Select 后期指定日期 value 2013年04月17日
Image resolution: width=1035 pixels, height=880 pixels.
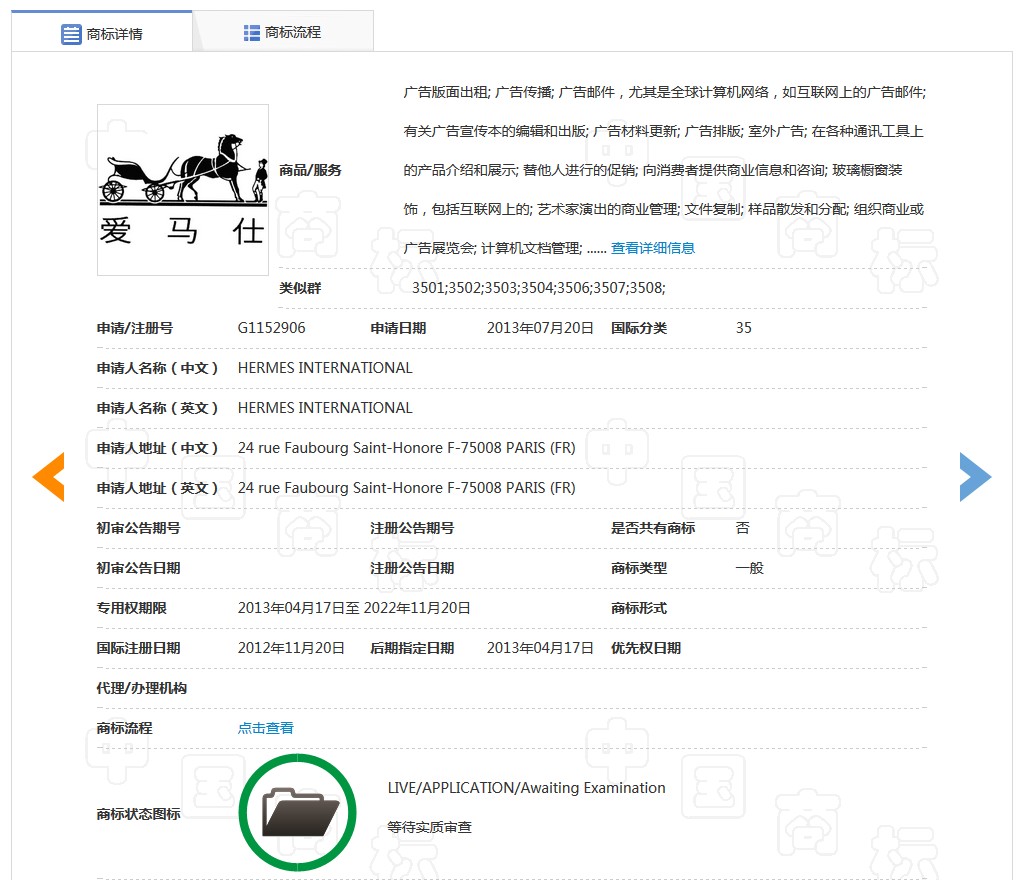click(x=540, y=648)
